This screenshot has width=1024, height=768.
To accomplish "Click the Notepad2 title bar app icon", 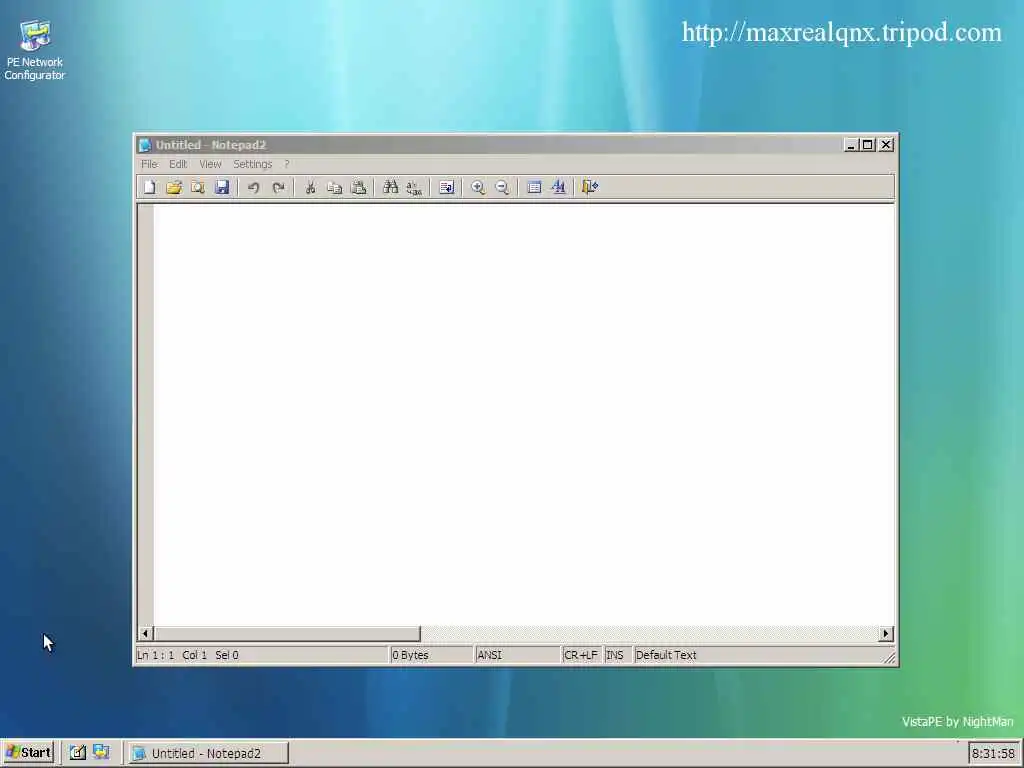I will point(145,145).
